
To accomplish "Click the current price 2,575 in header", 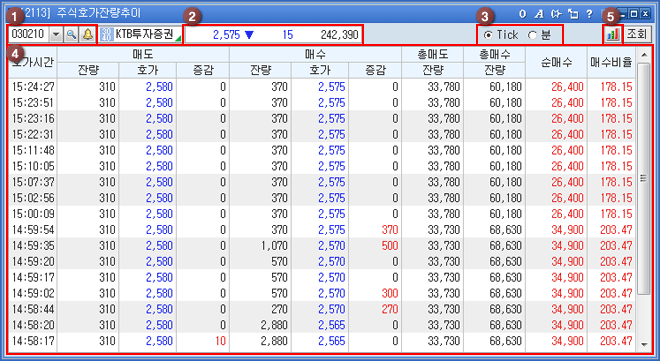I will coord(226,35).
